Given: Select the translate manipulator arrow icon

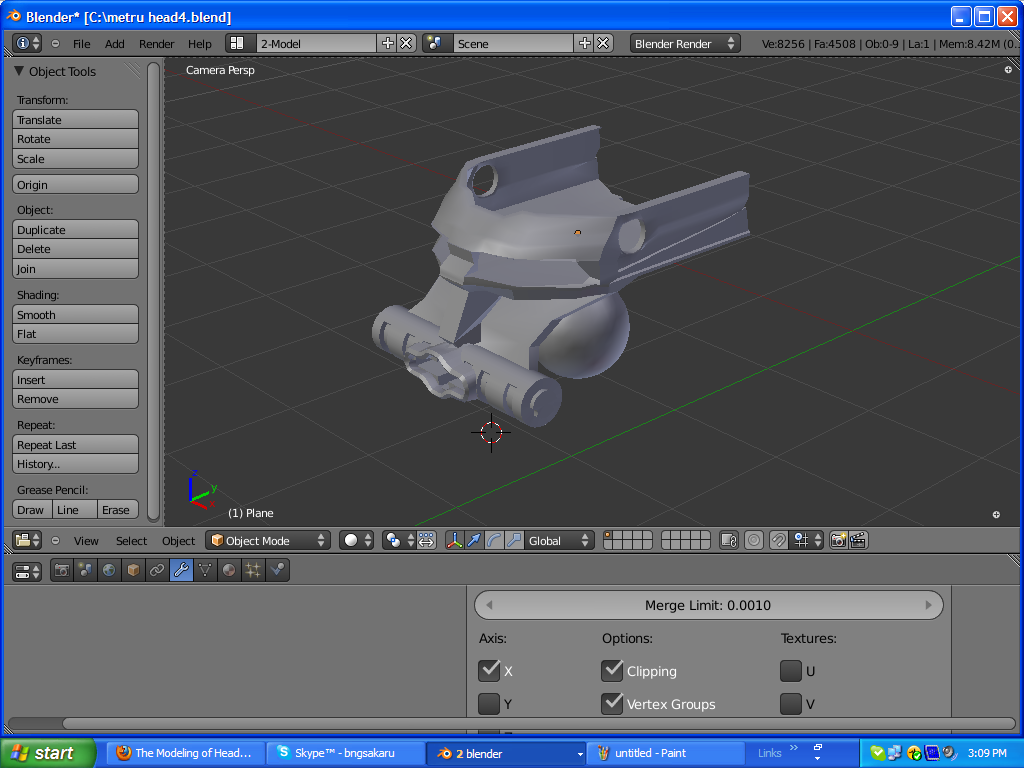Looking at the screenshot, I should [475, 540].
